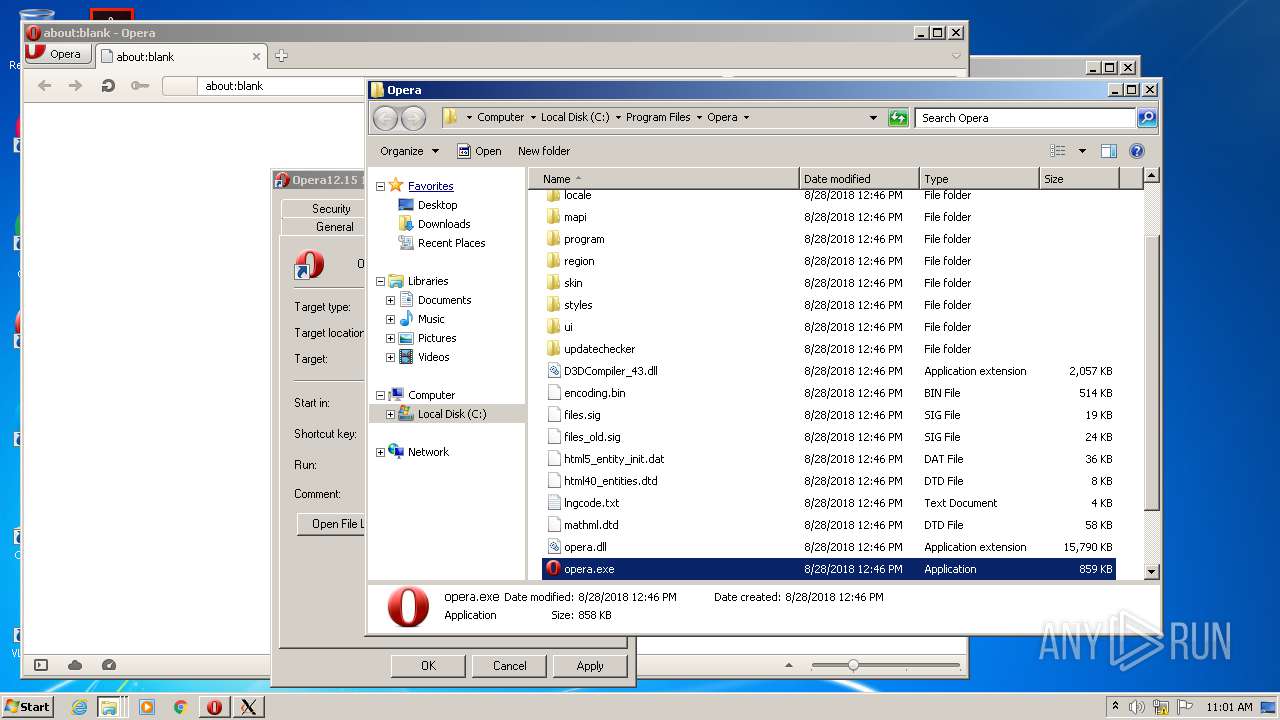Image resolution: width=1280 pixels, height=720 pixels.
Task: Expand Local Disk (C:) tree node
Action: point(390,414)
